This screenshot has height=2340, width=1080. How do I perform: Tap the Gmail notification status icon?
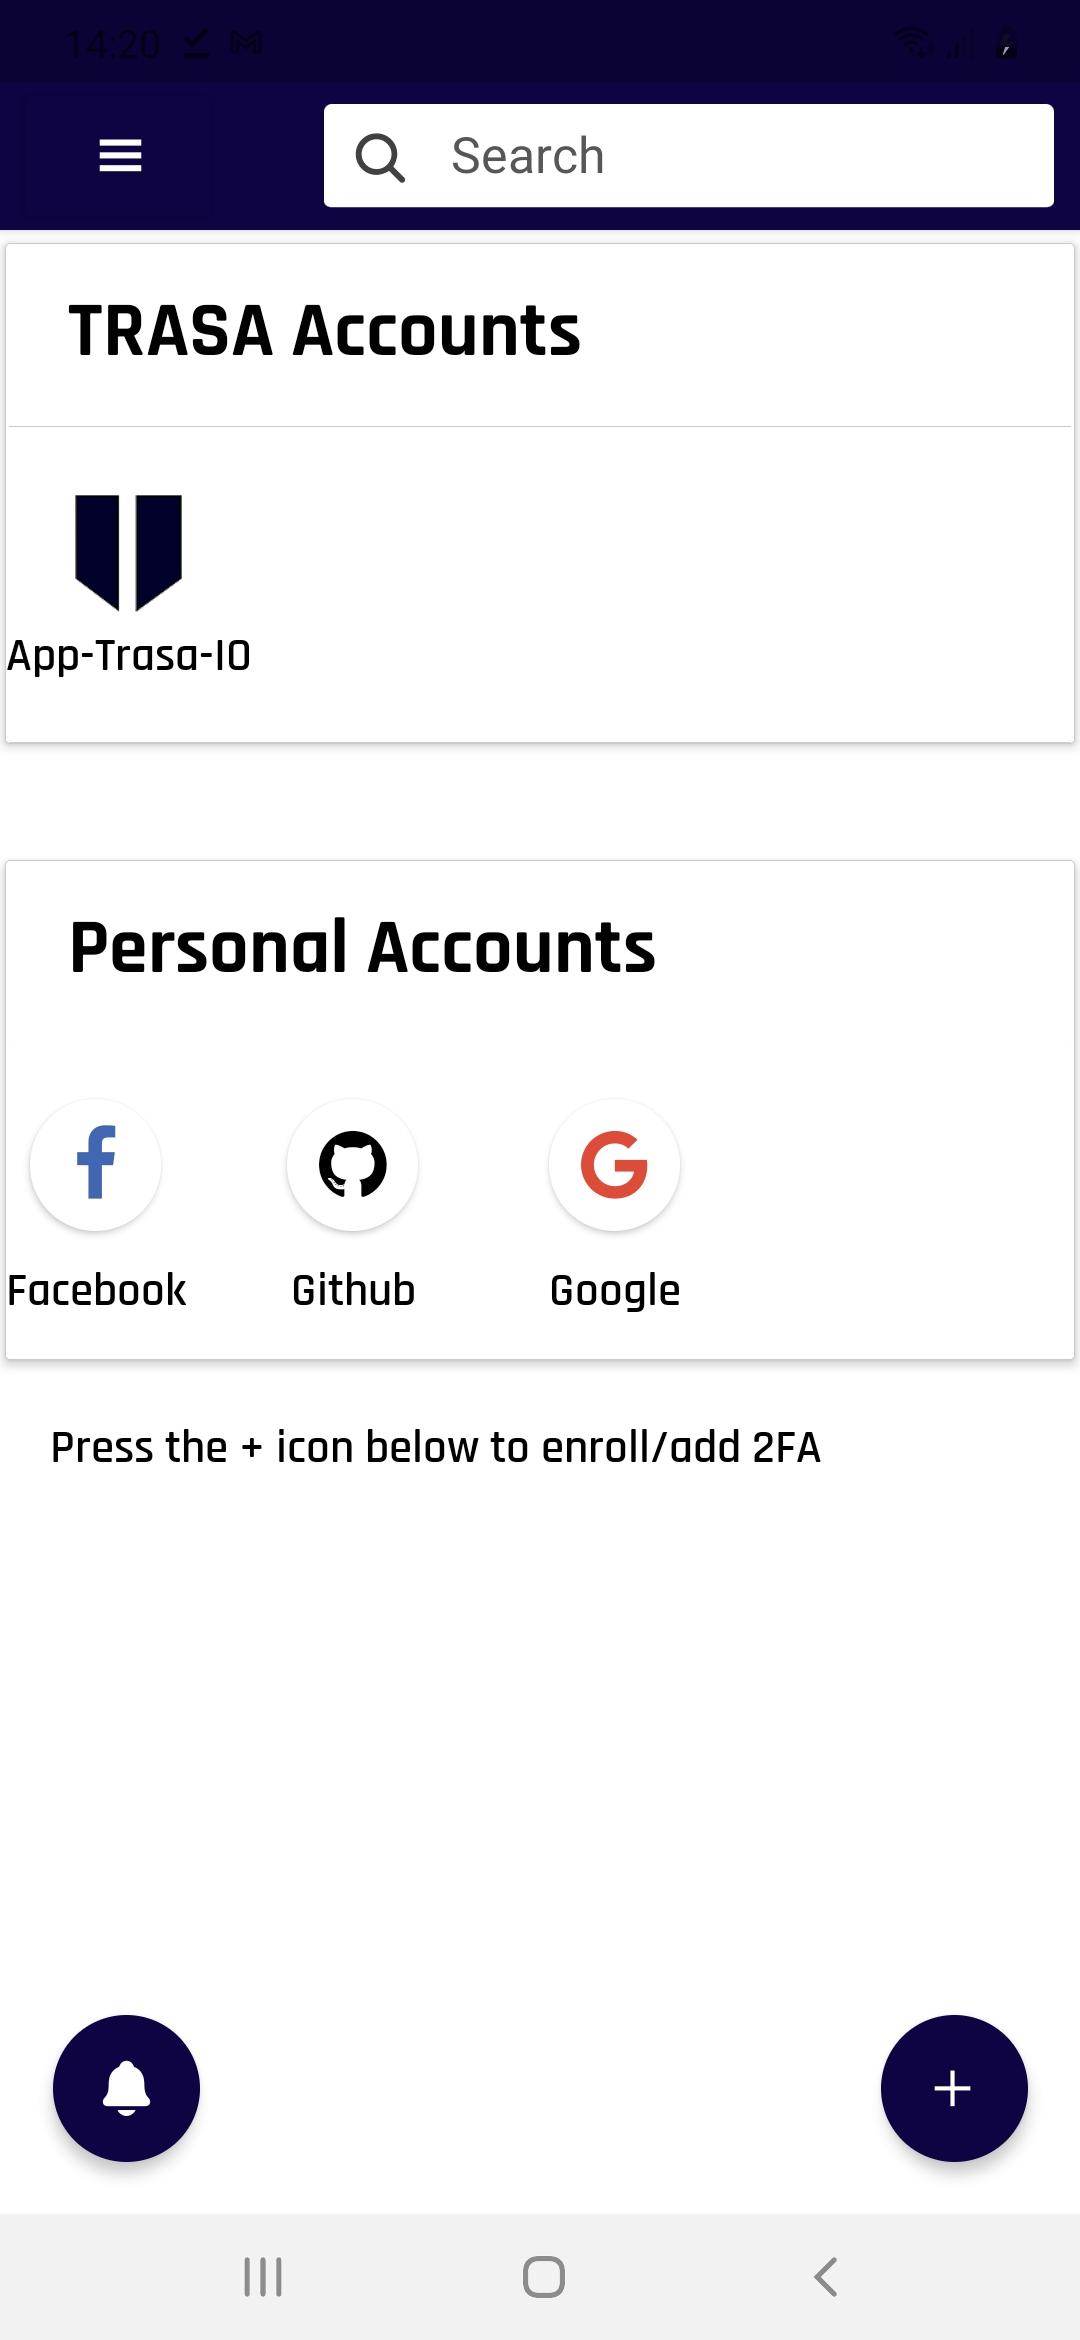coord(246,43)
